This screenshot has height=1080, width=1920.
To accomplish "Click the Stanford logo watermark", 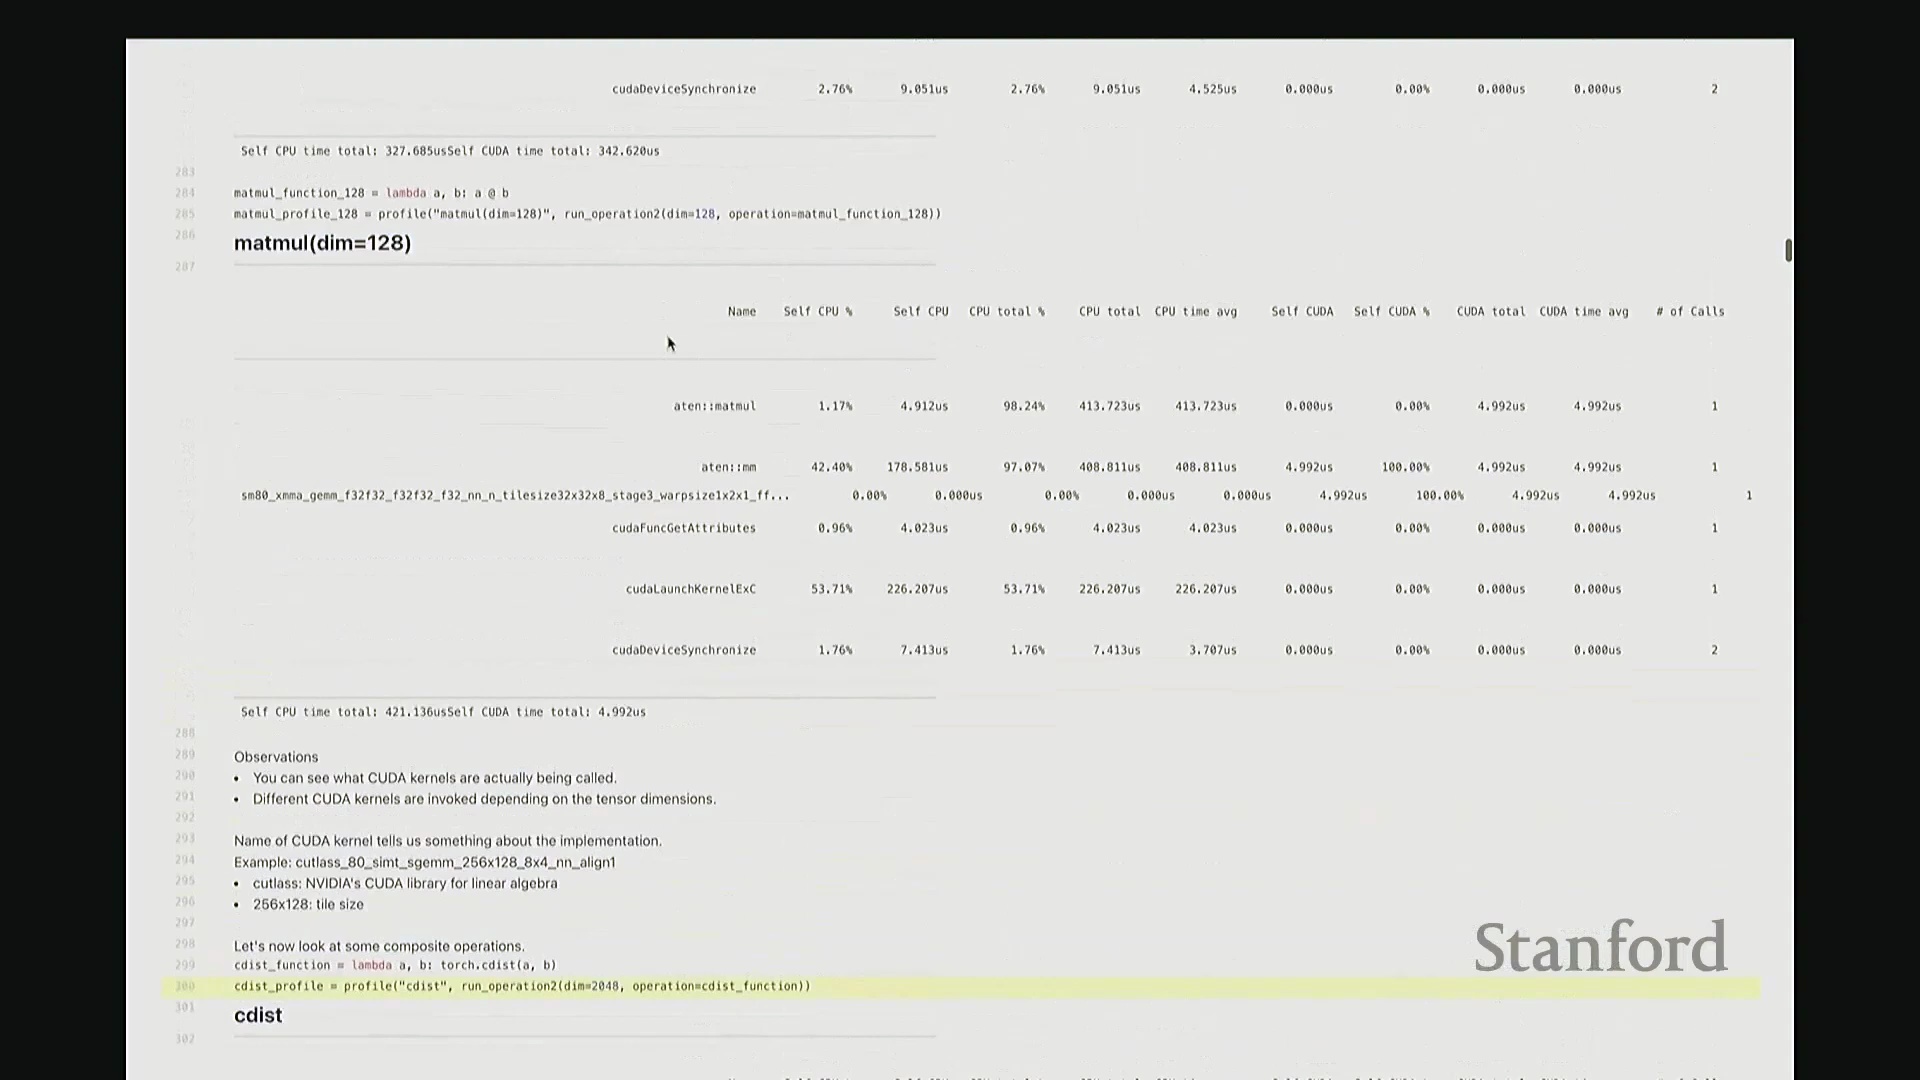I will pyautogui.click(x=1600, y=947).
